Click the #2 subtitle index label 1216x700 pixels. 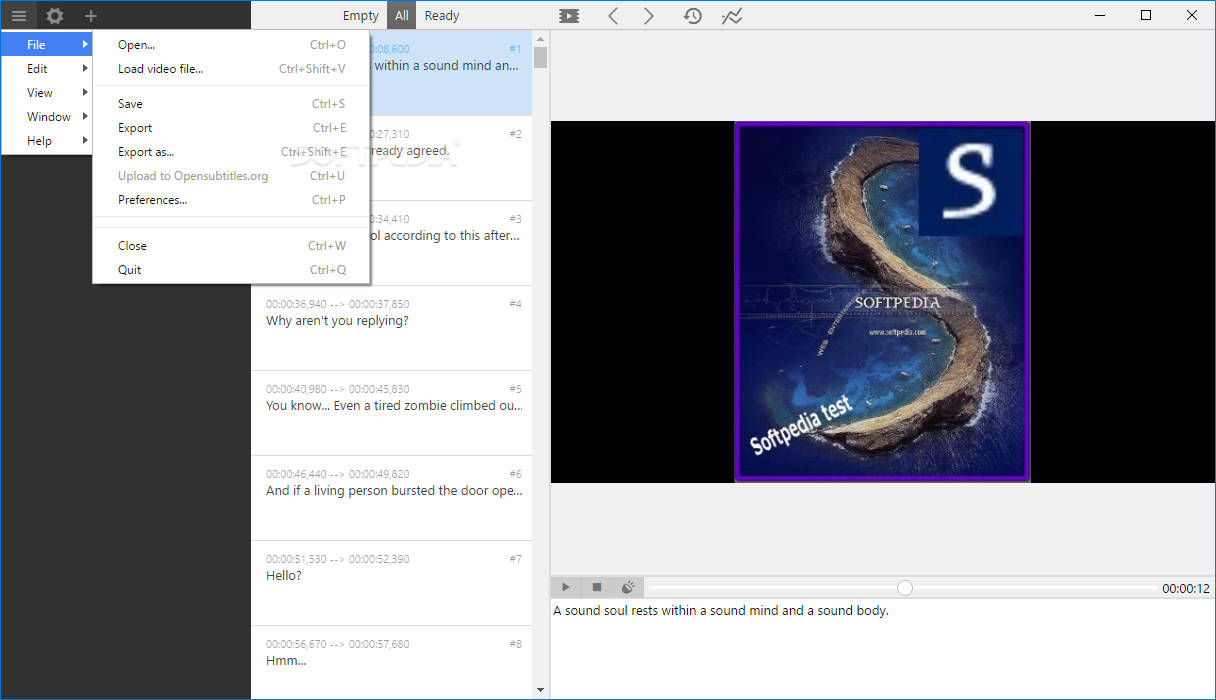pyautogui.click(x=515, y=134)
